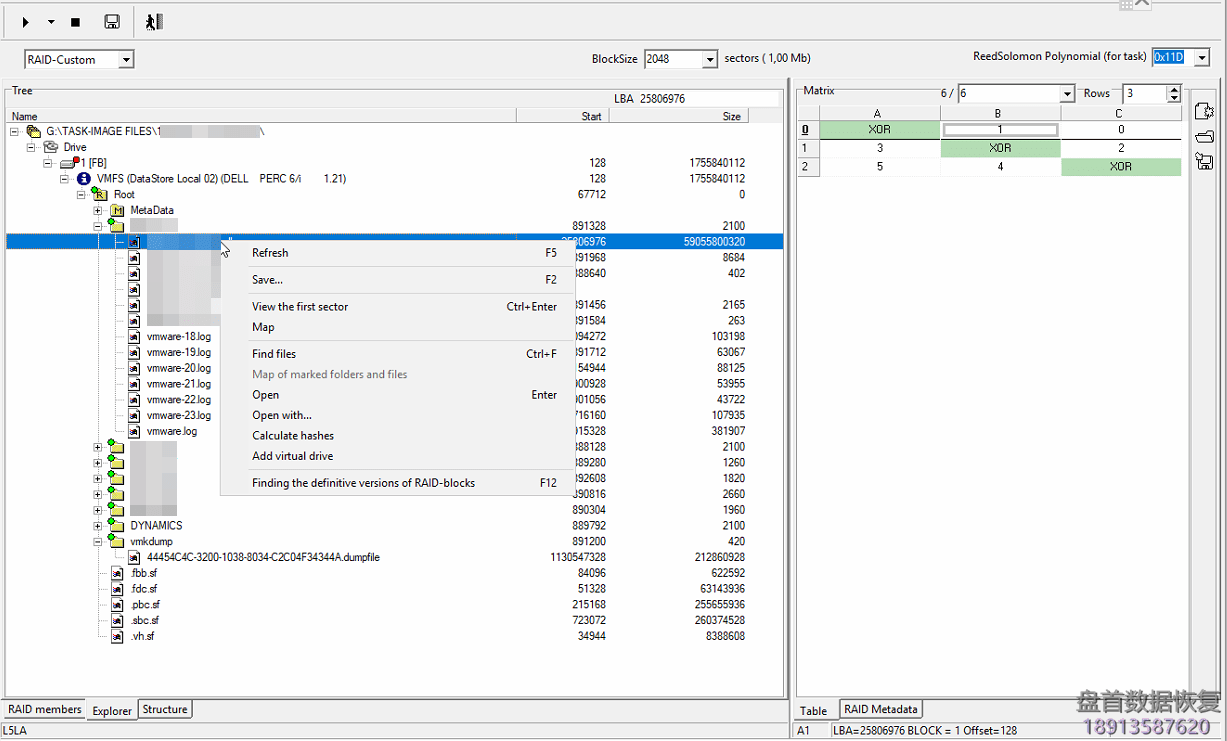Click the Name column header
1227x741 pixels.
point(261,116)
